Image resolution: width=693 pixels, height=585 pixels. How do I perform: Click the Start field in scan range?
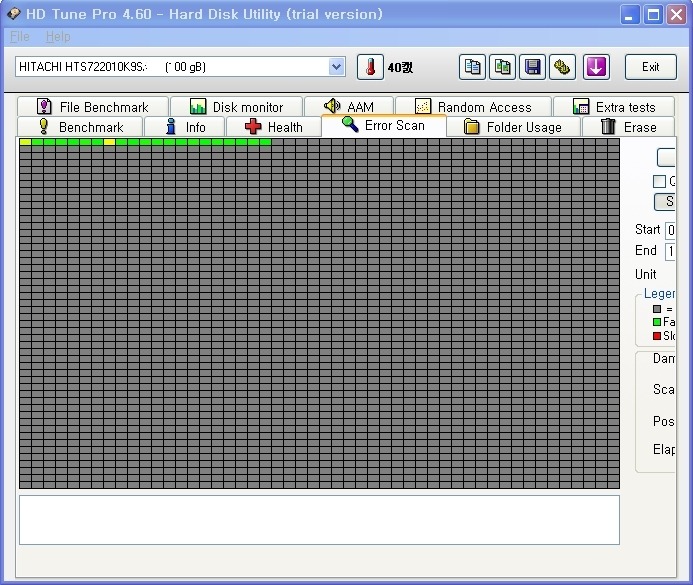pos(671,230)
